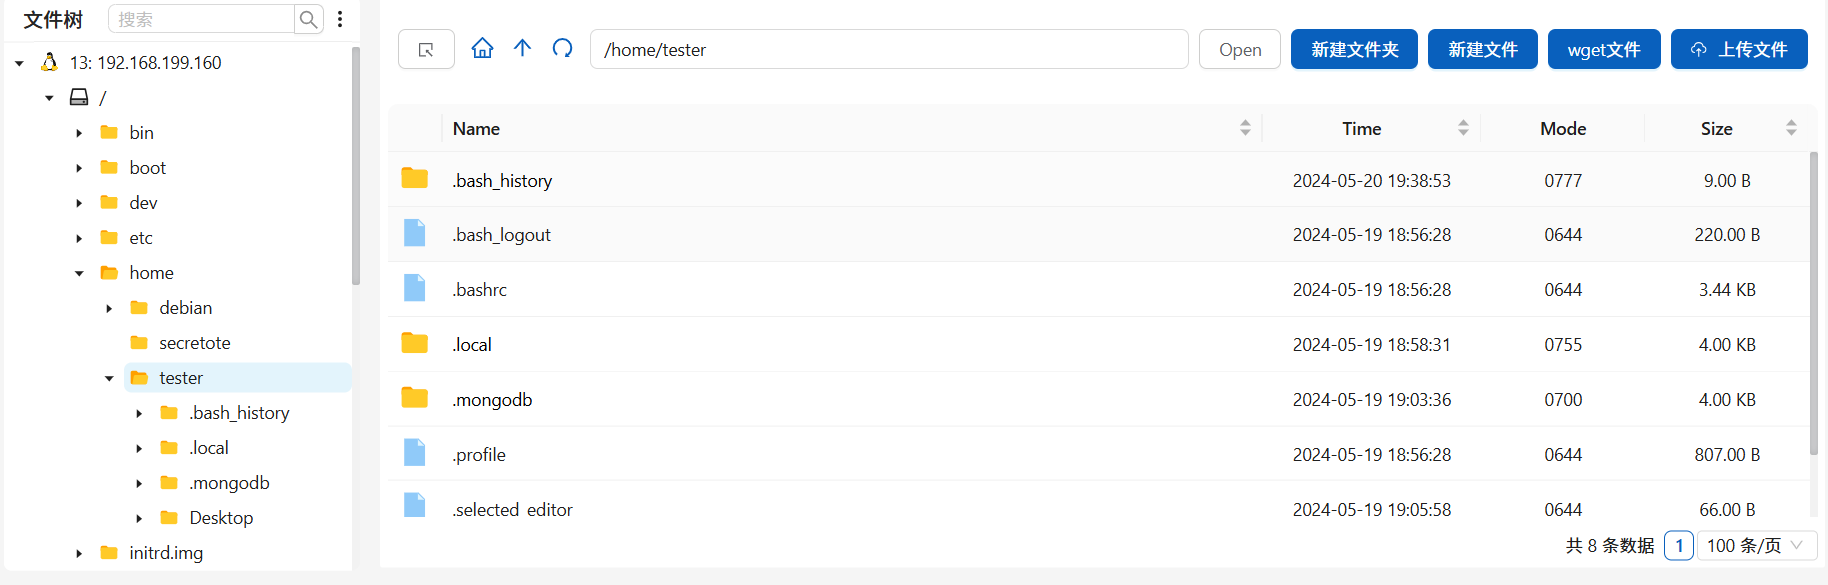Click the select-mode cursor icon button
Screen dimensions: 1828x585
click(x=426, y=49)
